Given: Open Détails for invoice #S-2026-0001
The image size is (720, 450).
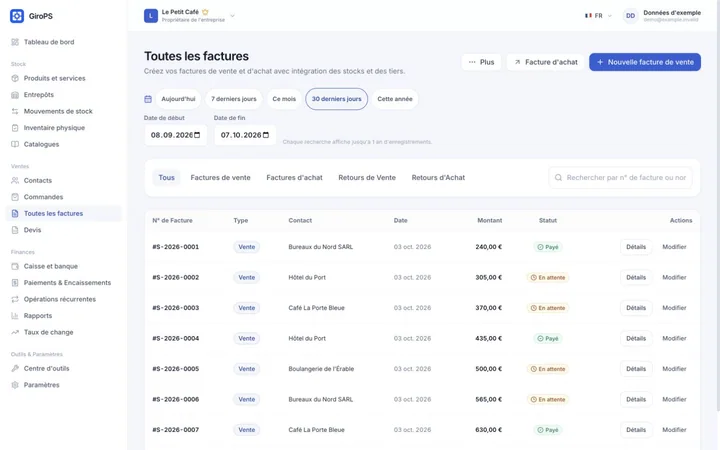Looking at the screenshot, I should click(x=636, y=247).
